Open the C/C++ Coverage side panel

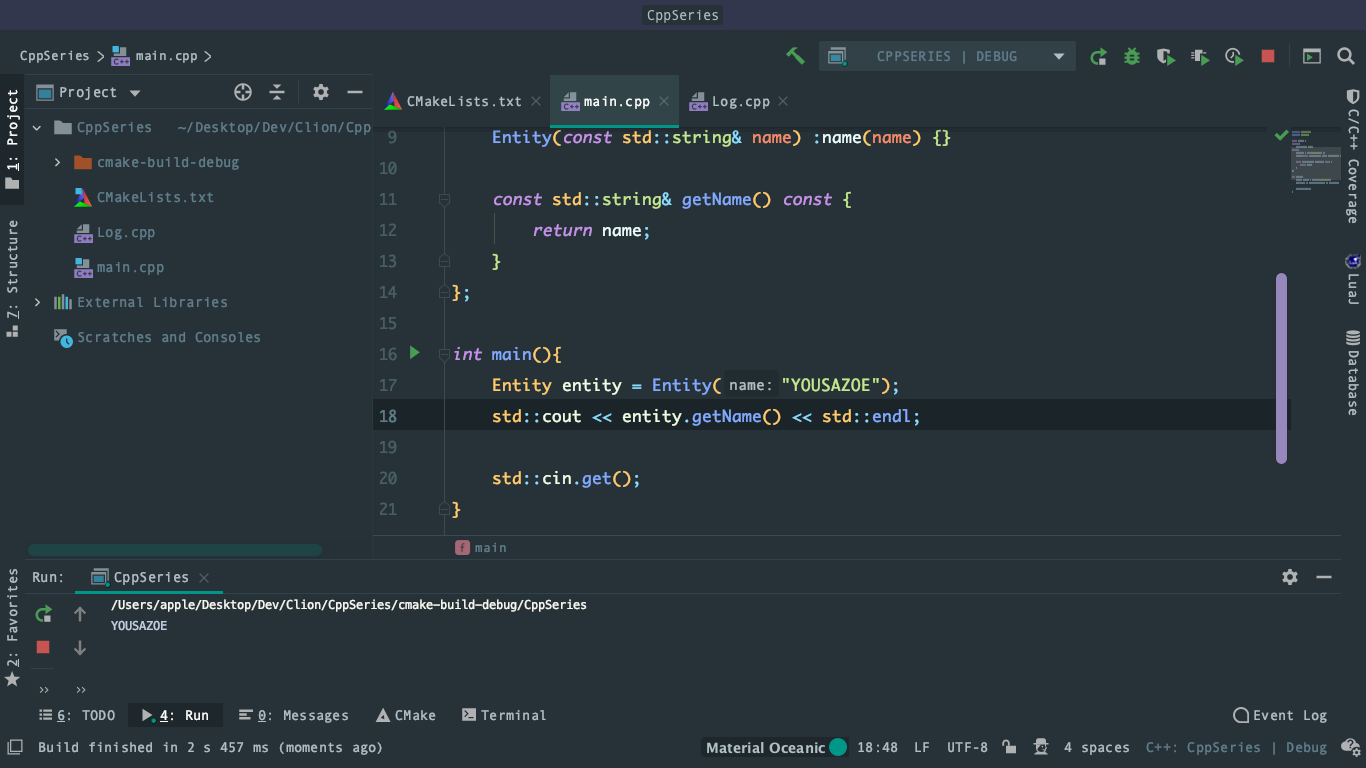point(1352,157)
